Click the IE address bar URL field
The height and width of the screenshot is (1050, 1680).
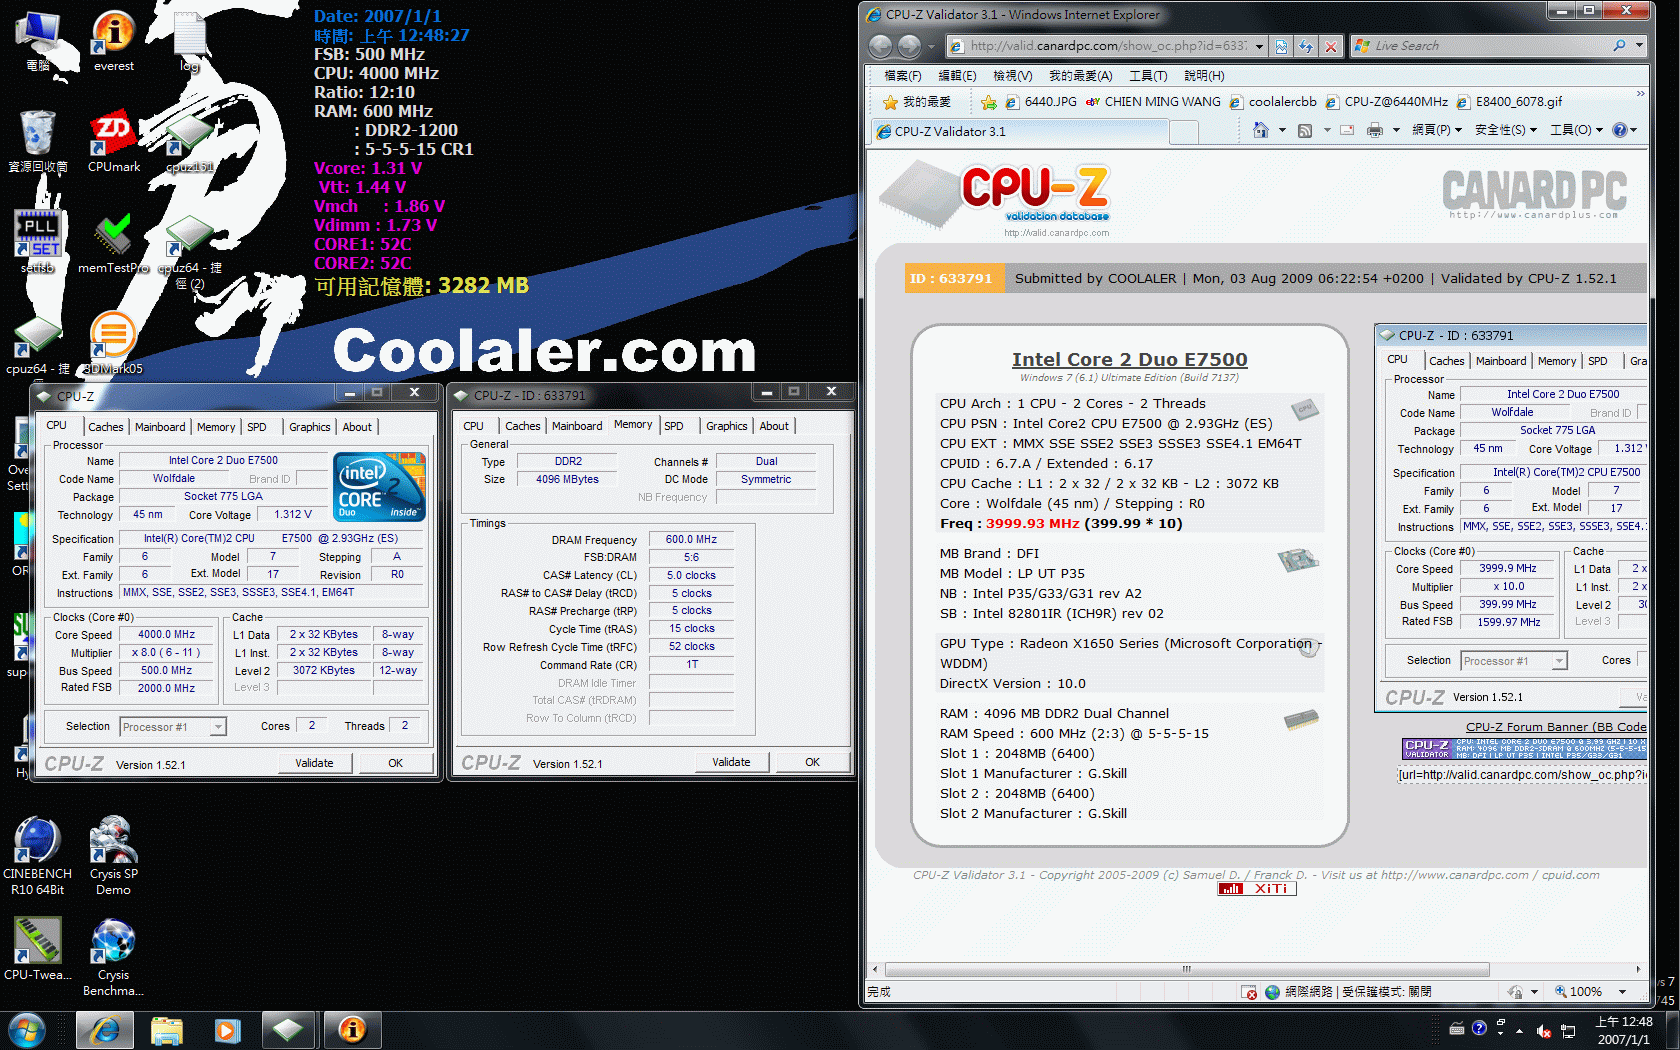1098,46
